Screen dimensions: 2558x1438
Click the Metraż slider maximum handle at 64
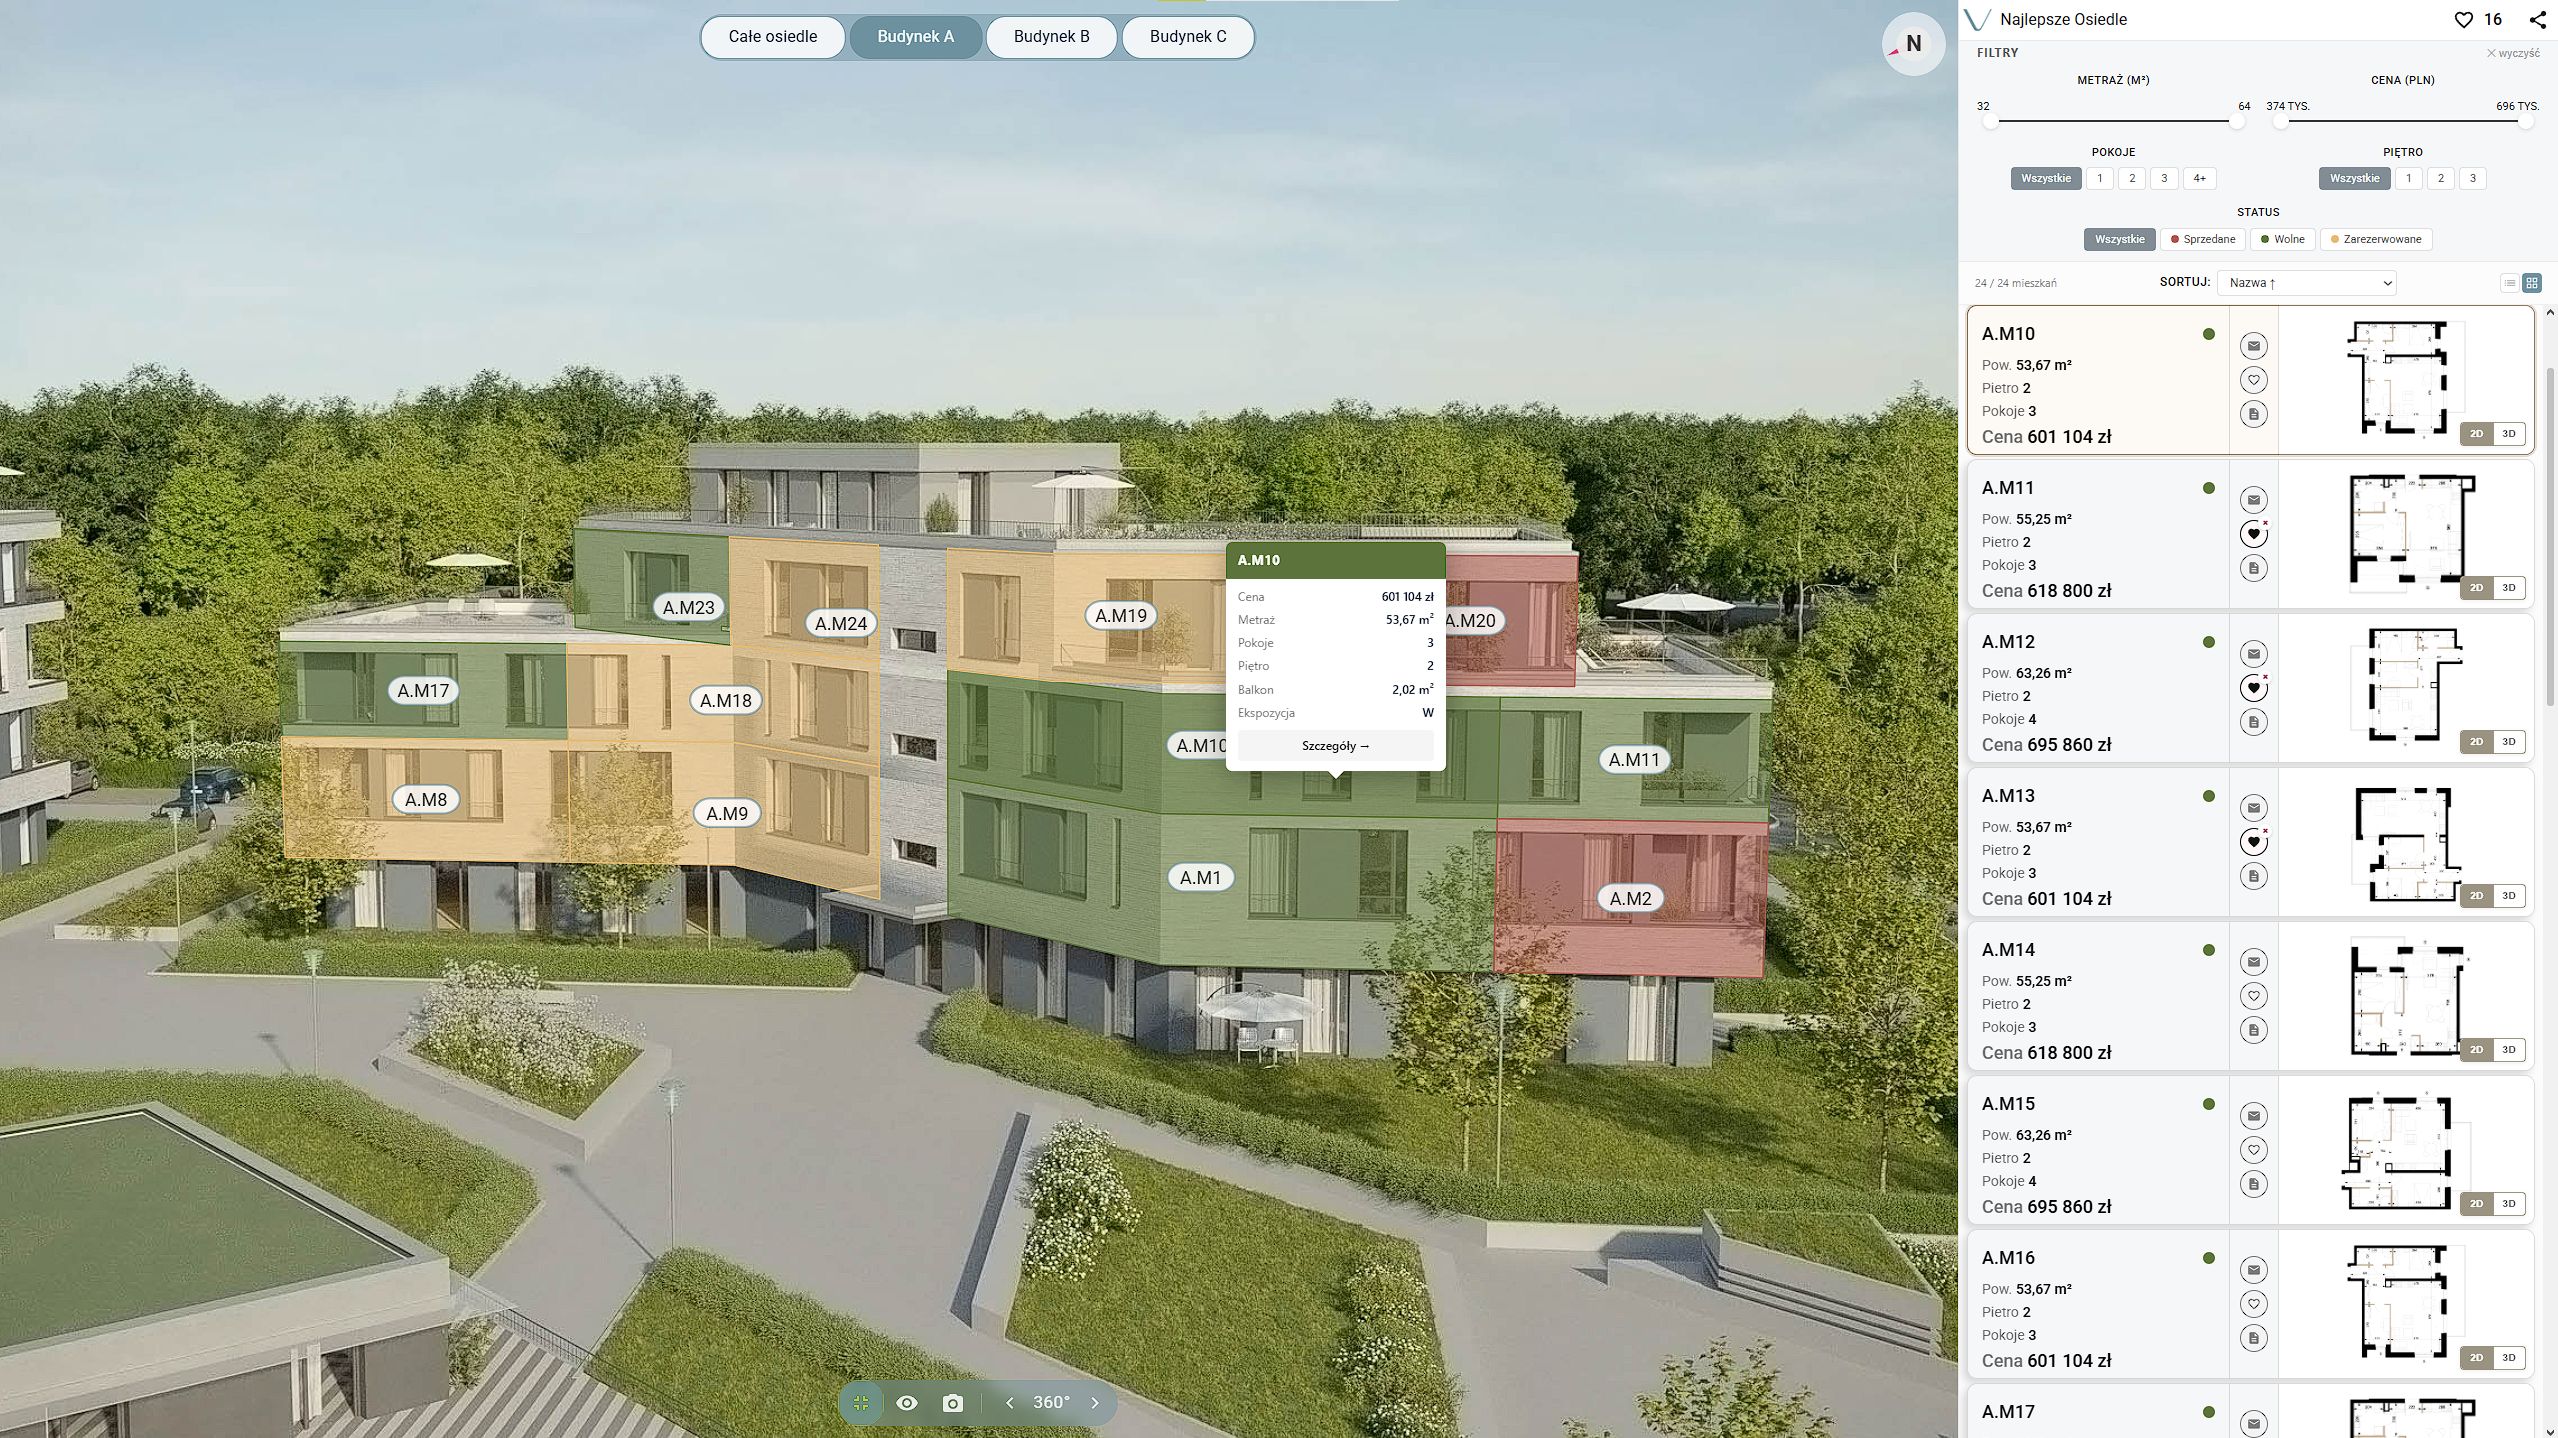(2237, 122)
